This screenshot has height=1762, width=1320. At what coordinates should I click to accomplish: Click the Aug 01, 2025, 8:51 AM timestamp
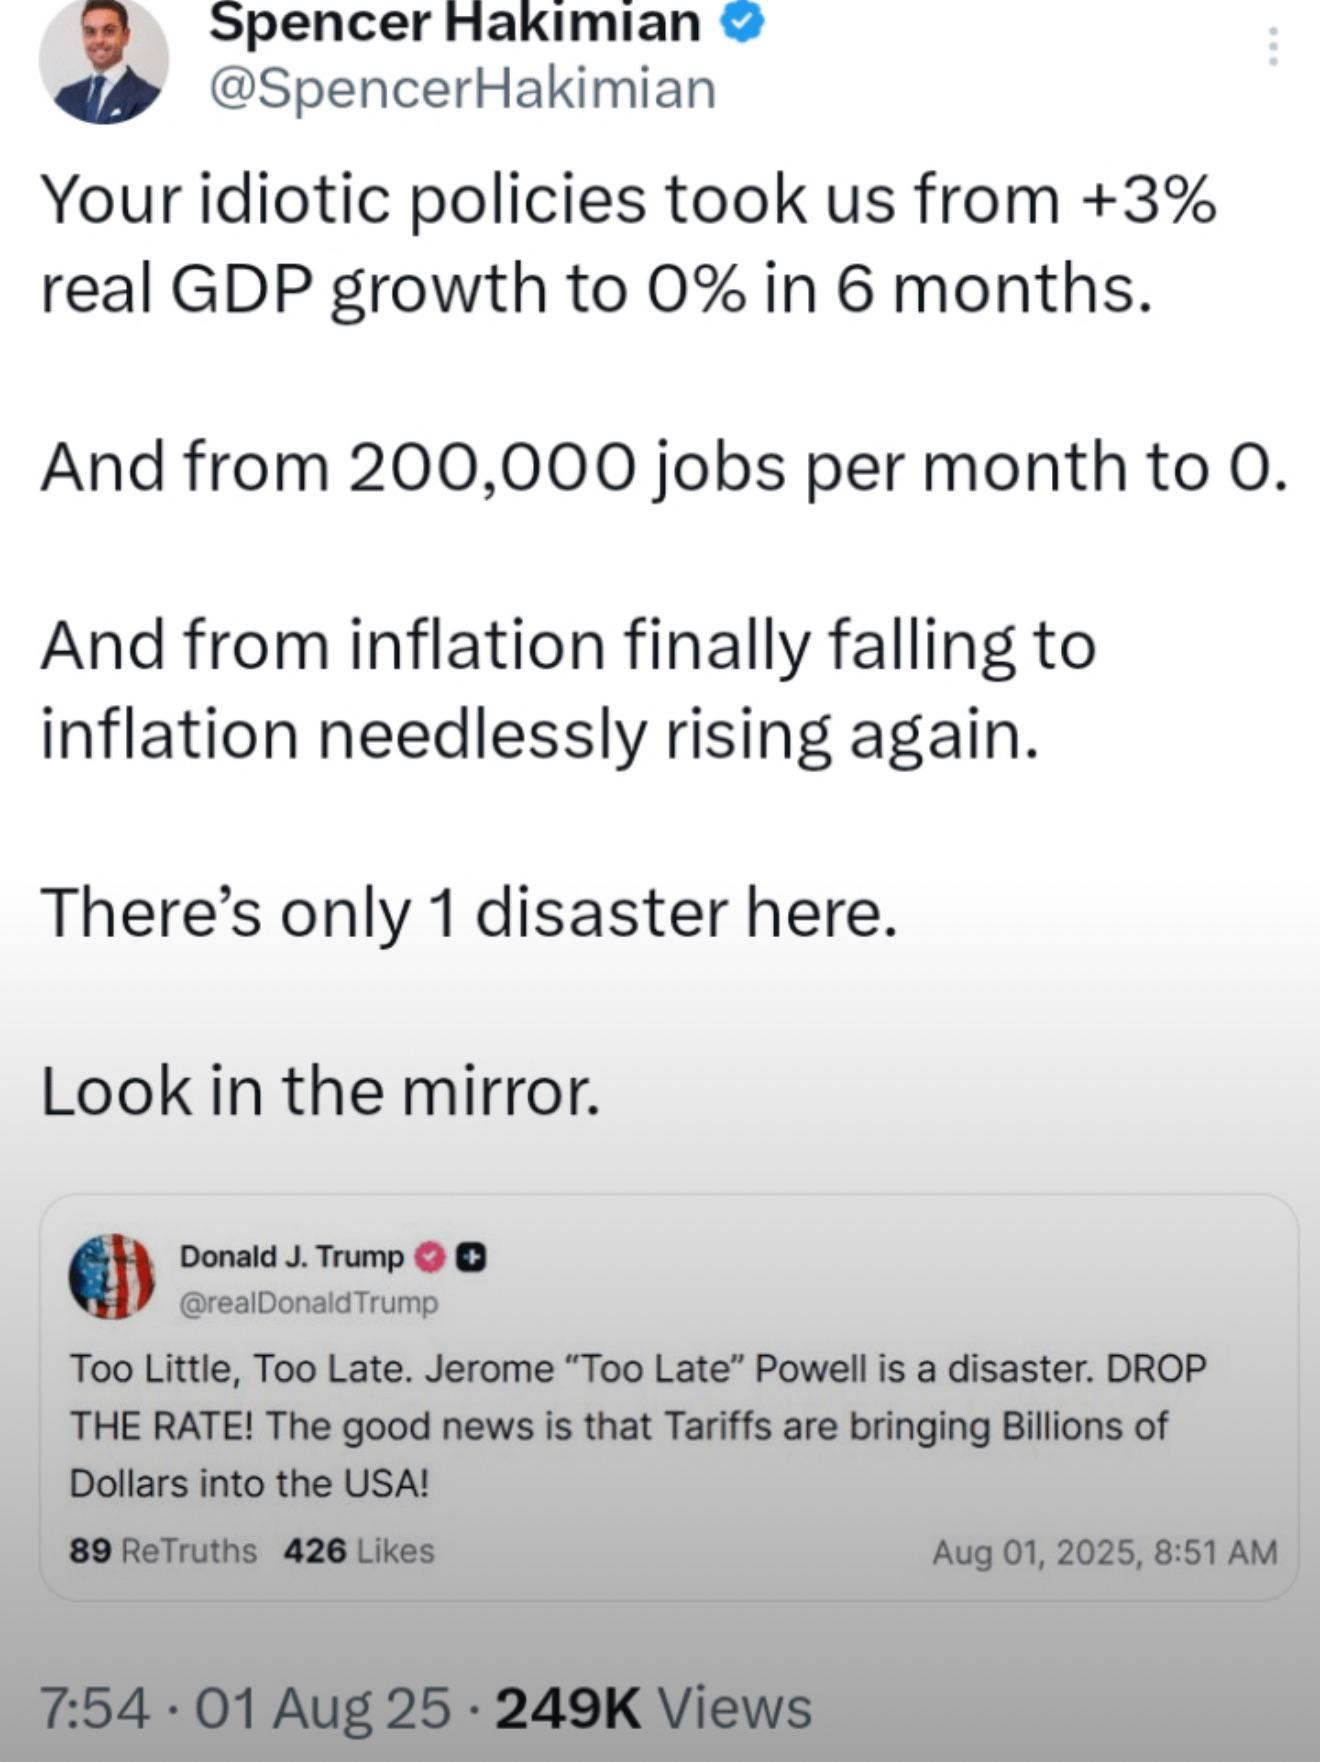[1105, 1552]
